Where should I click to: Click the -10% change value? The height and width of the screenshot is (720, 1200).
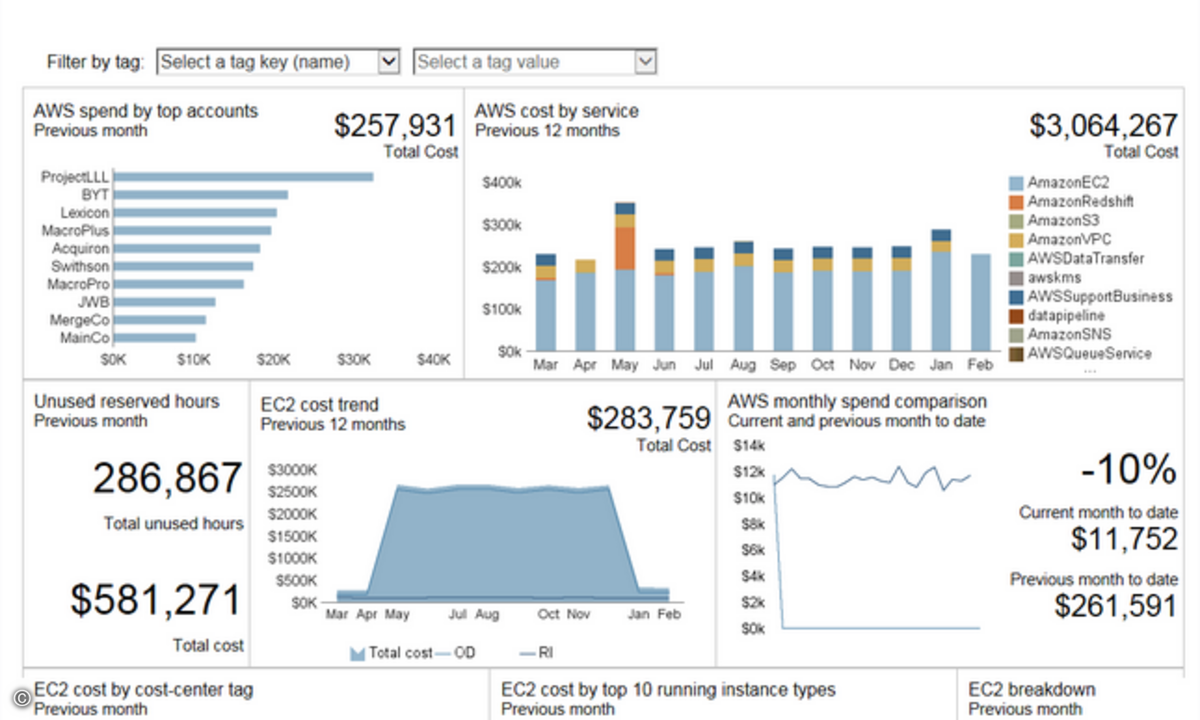1130,468
